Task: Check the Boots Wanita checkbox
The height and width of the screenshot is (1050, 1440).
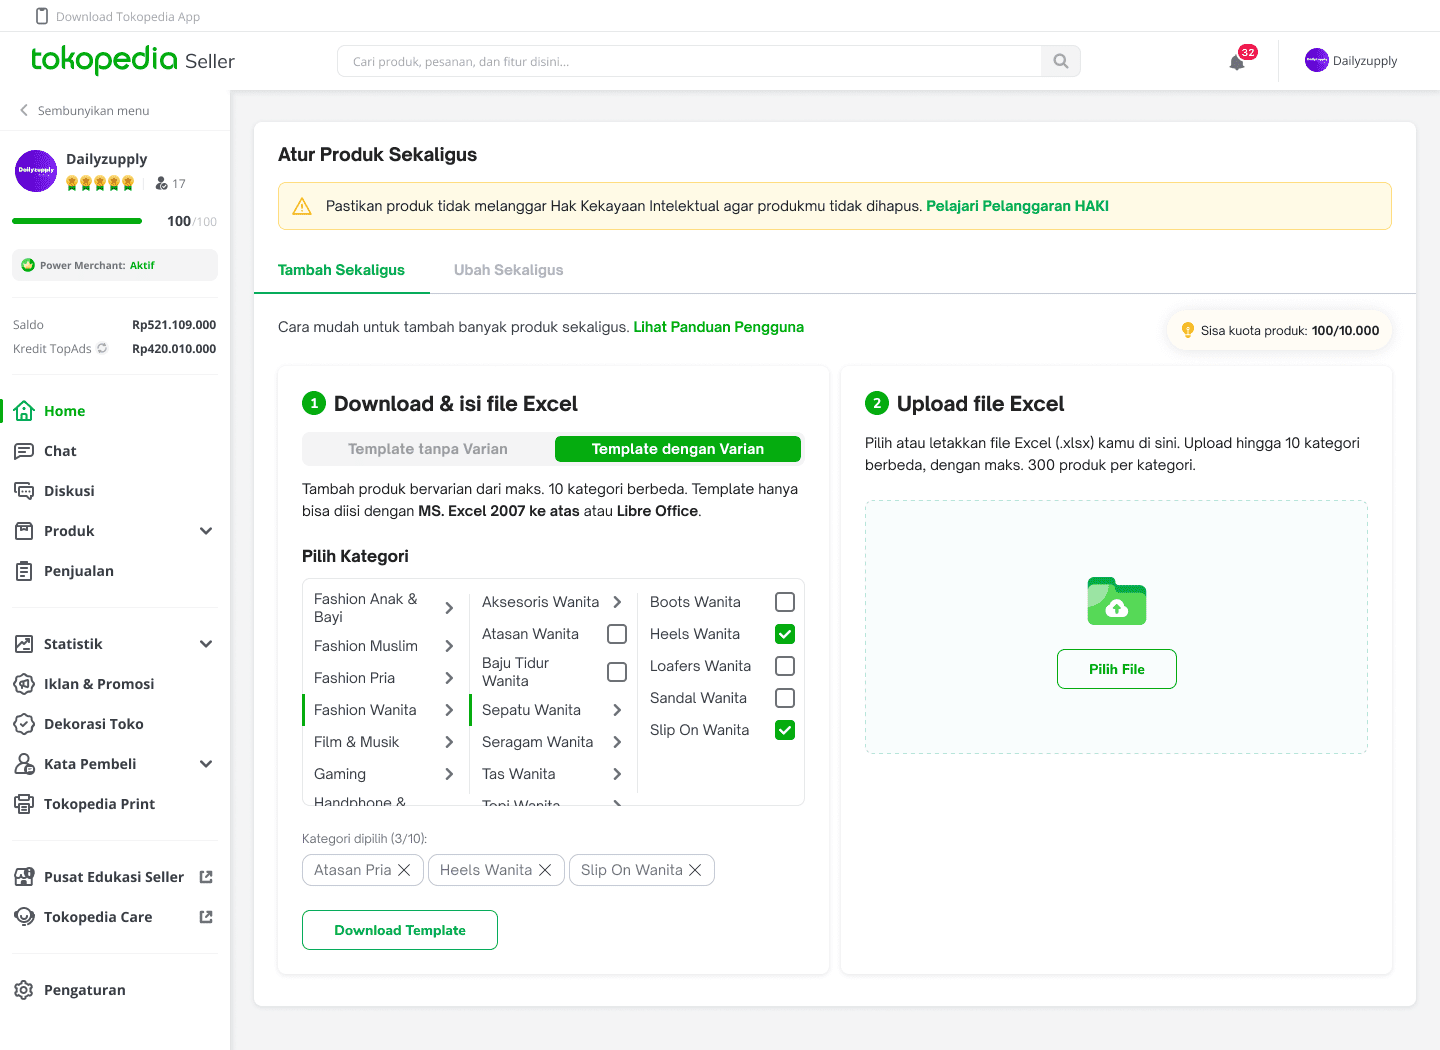Action: [x=785, y=602]
